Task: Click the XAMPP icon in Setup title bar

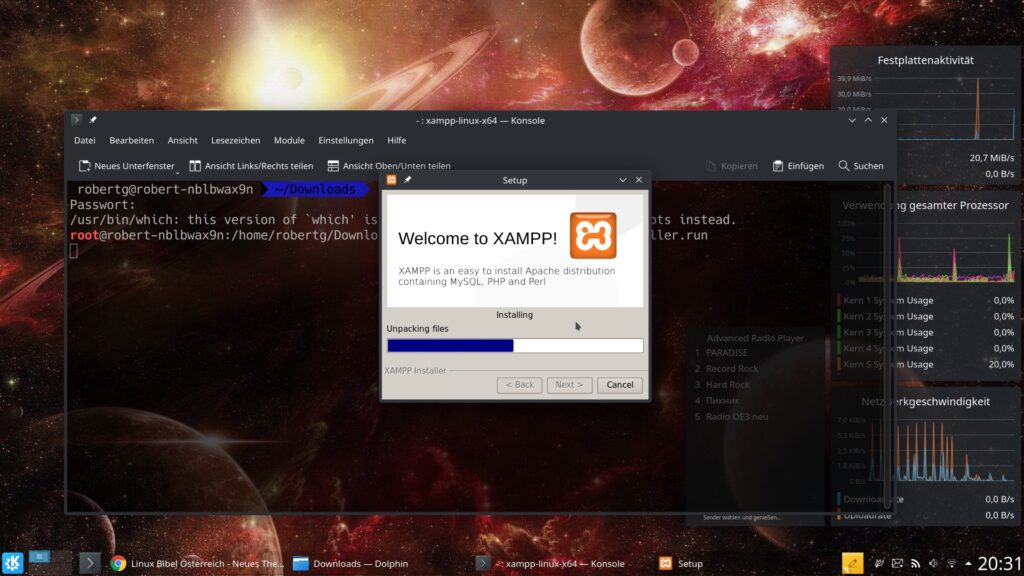Action: pyautogui.click(x=391, y=180)
